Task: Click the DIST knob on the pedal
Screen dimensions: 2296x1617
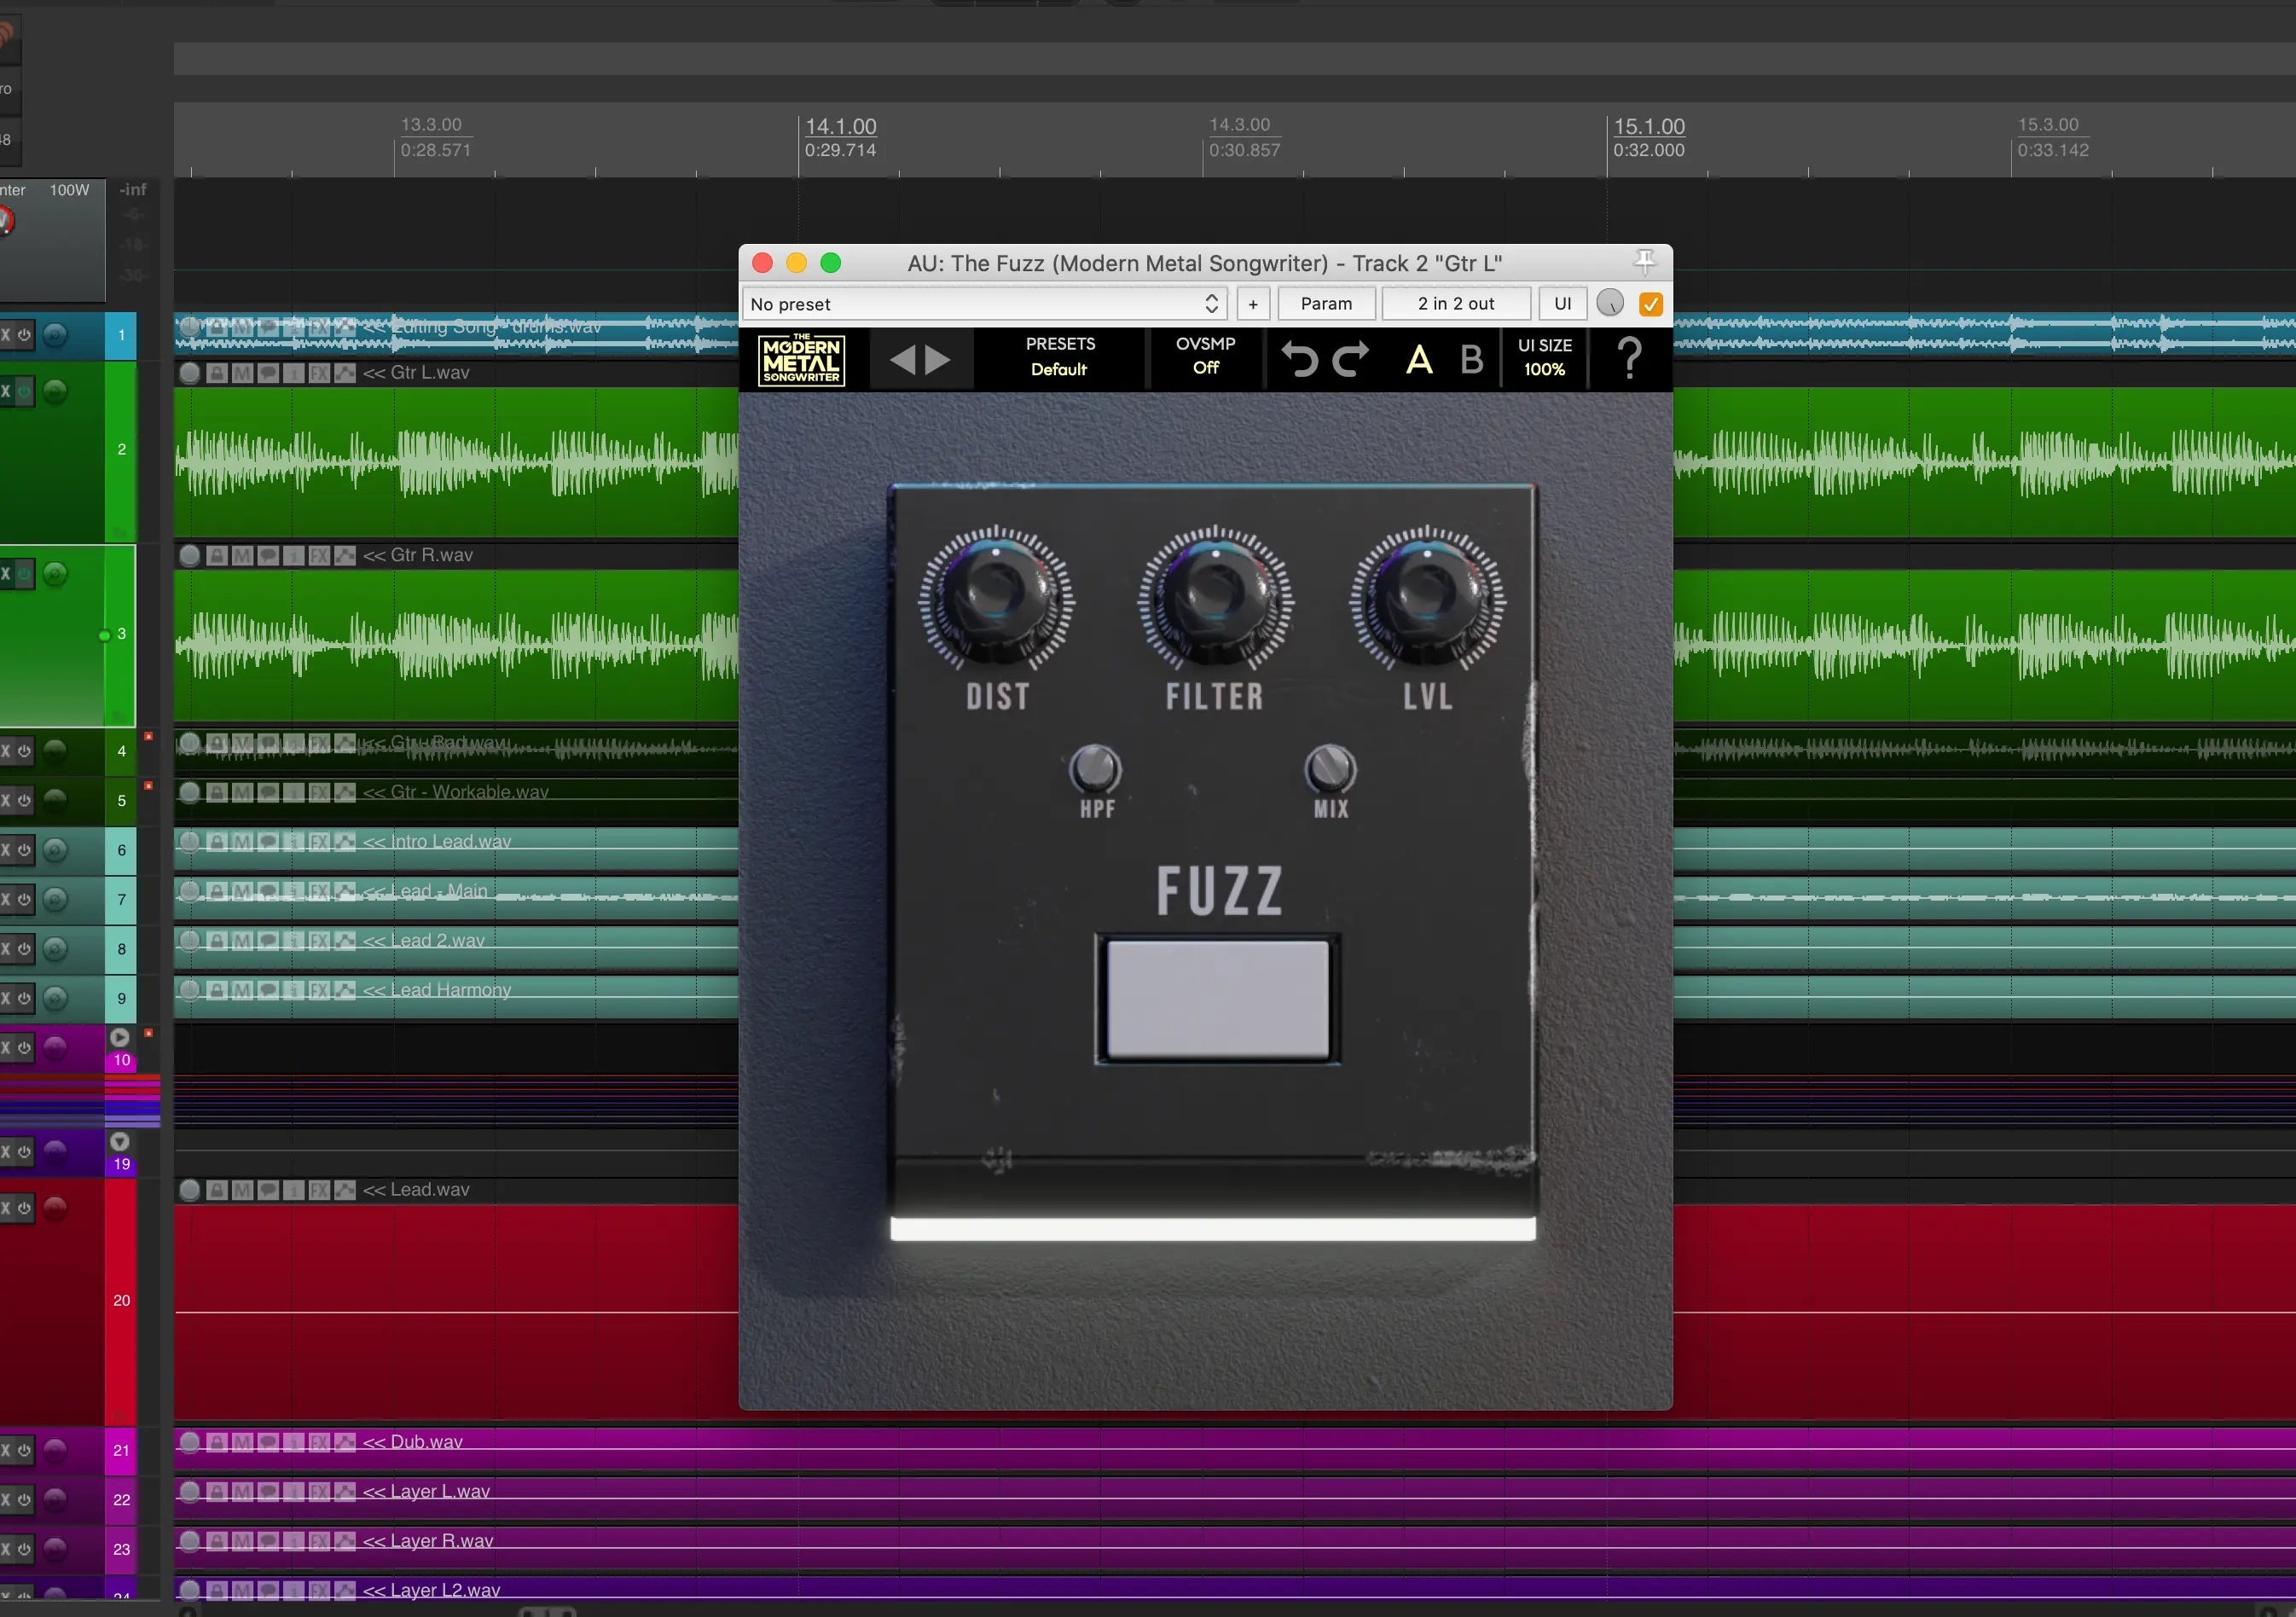Action: (x=996, y=598)
